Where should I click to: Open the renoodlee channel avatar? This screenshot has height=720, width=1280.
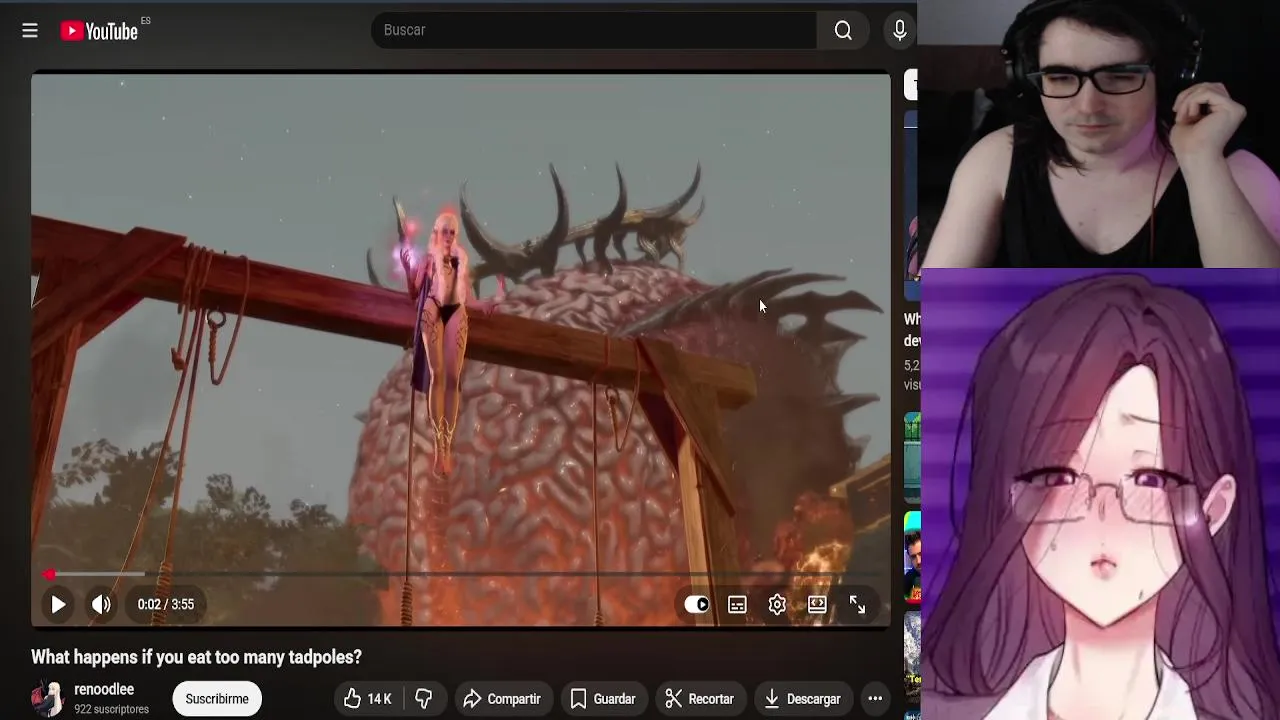(47, 699)
